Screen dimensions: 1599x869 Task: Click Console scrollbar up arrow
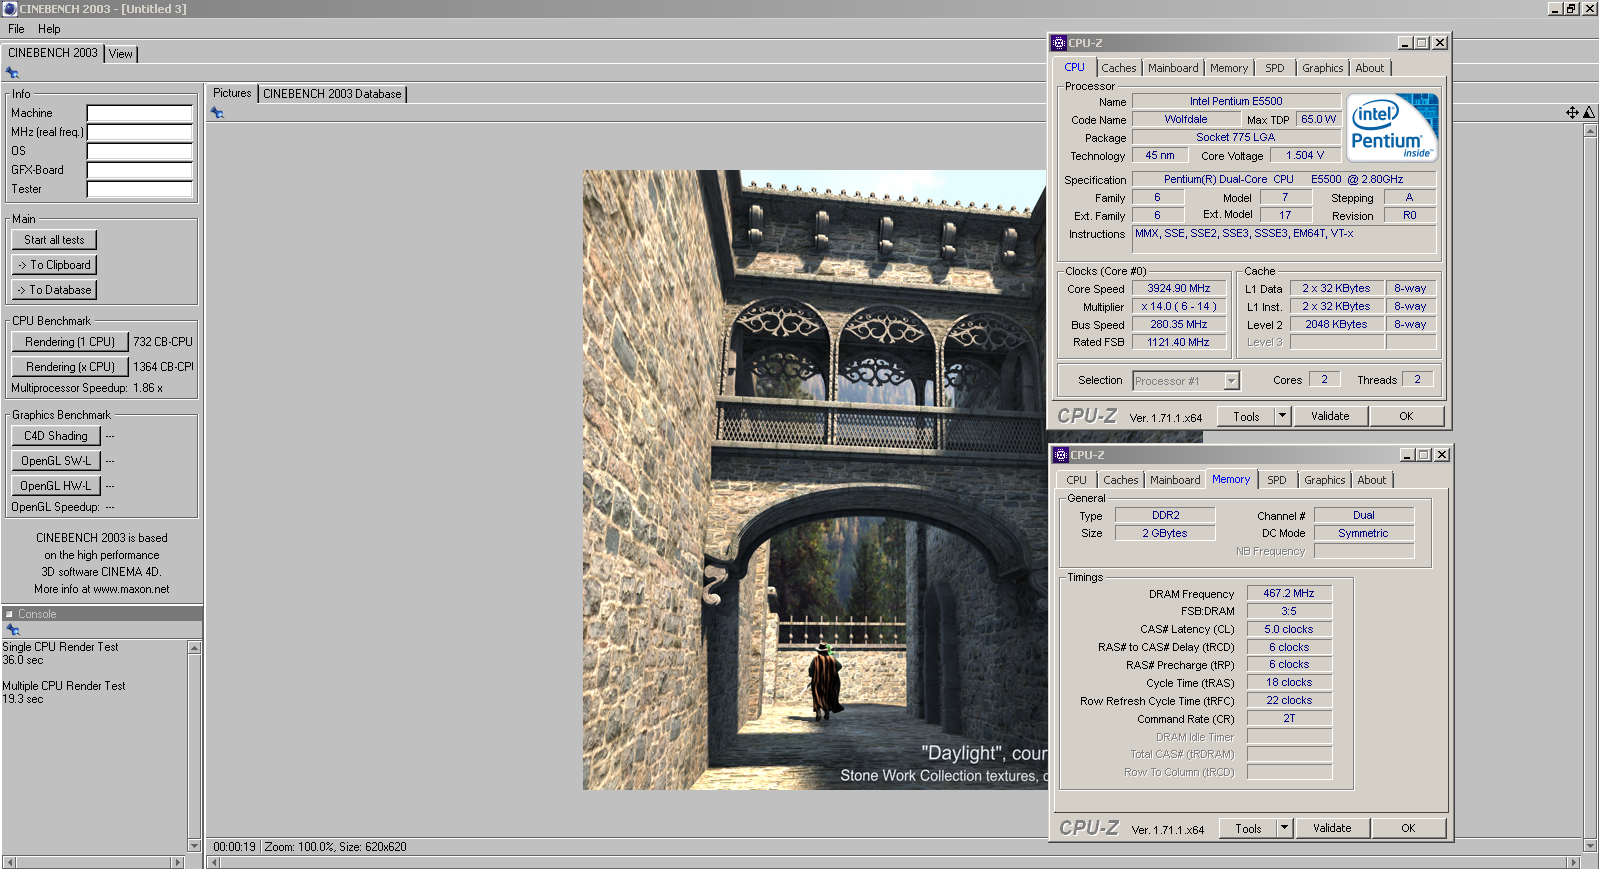(195, 648)
